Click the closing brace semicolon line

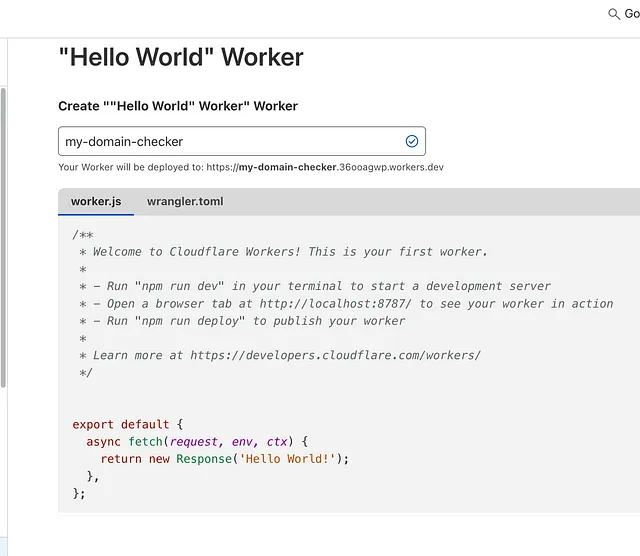click(79, 494)
